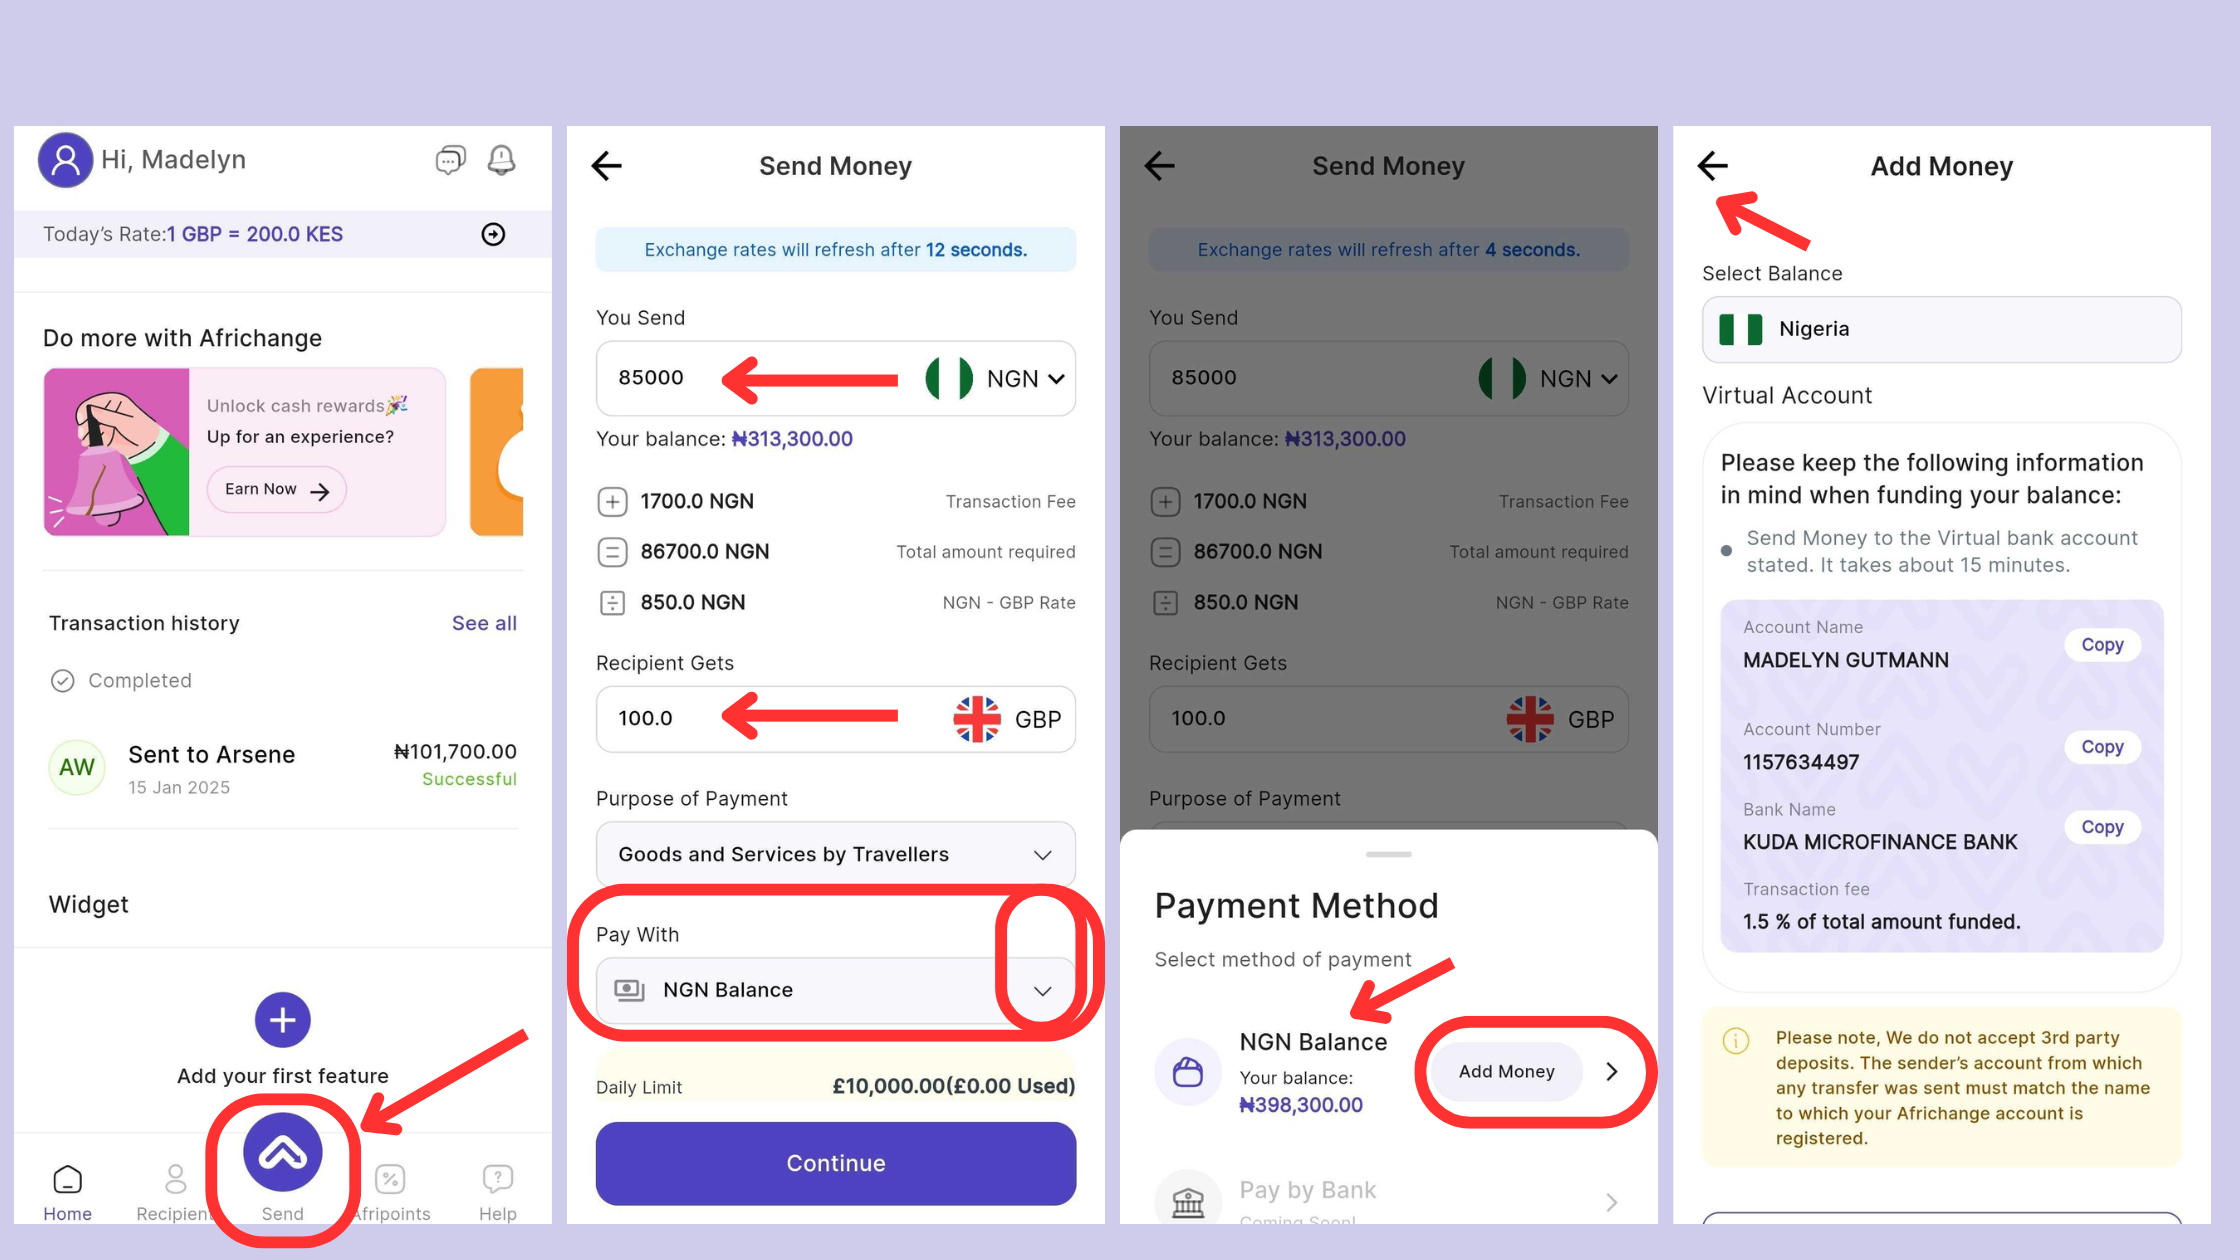Screen dimensions: 2240x1260
Task: Open the Nigeria balance selector
Action: click(1942, 329)
